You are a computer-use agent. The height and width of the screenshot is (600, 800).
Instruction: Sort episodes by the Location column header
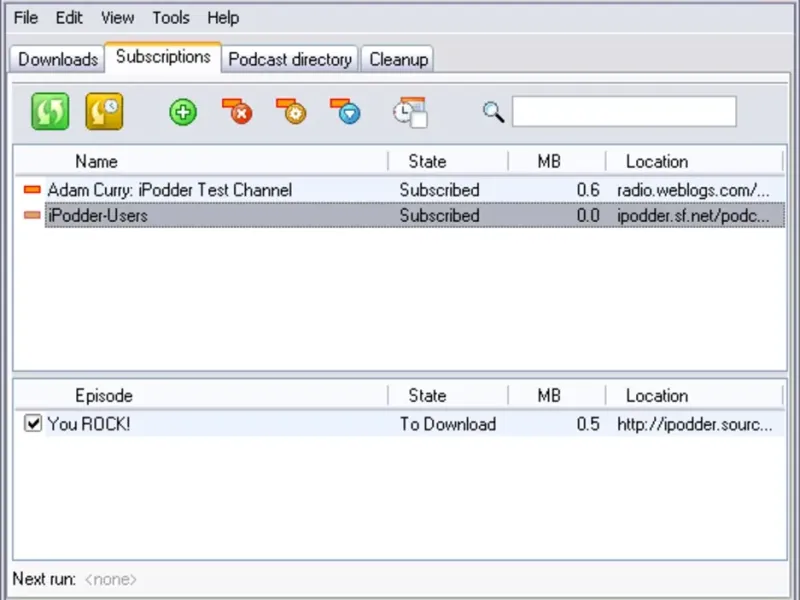[694, 395]
